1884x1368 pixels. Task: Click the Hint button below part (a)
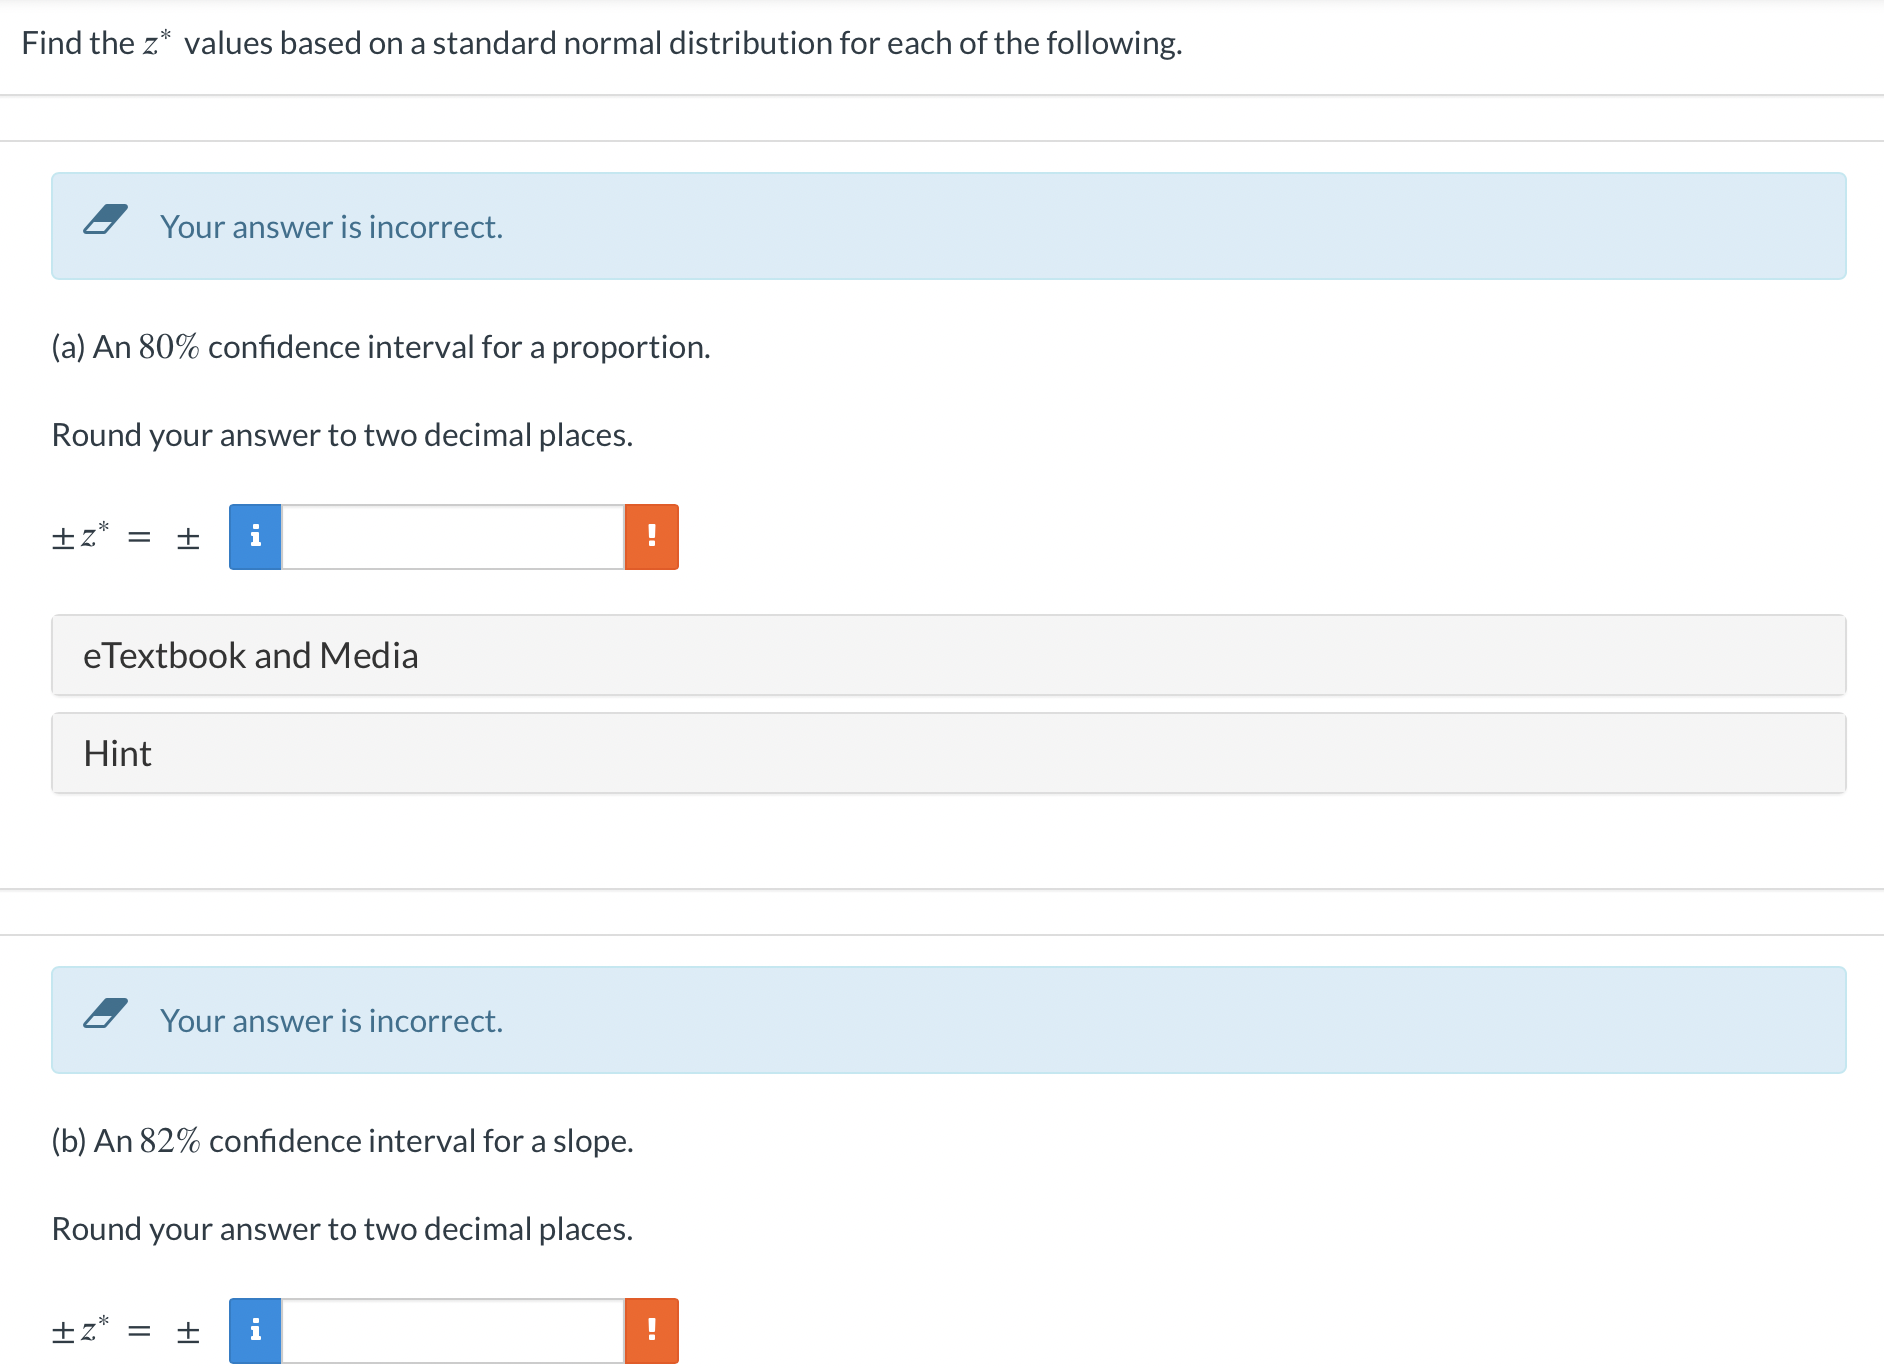[117, 753]
